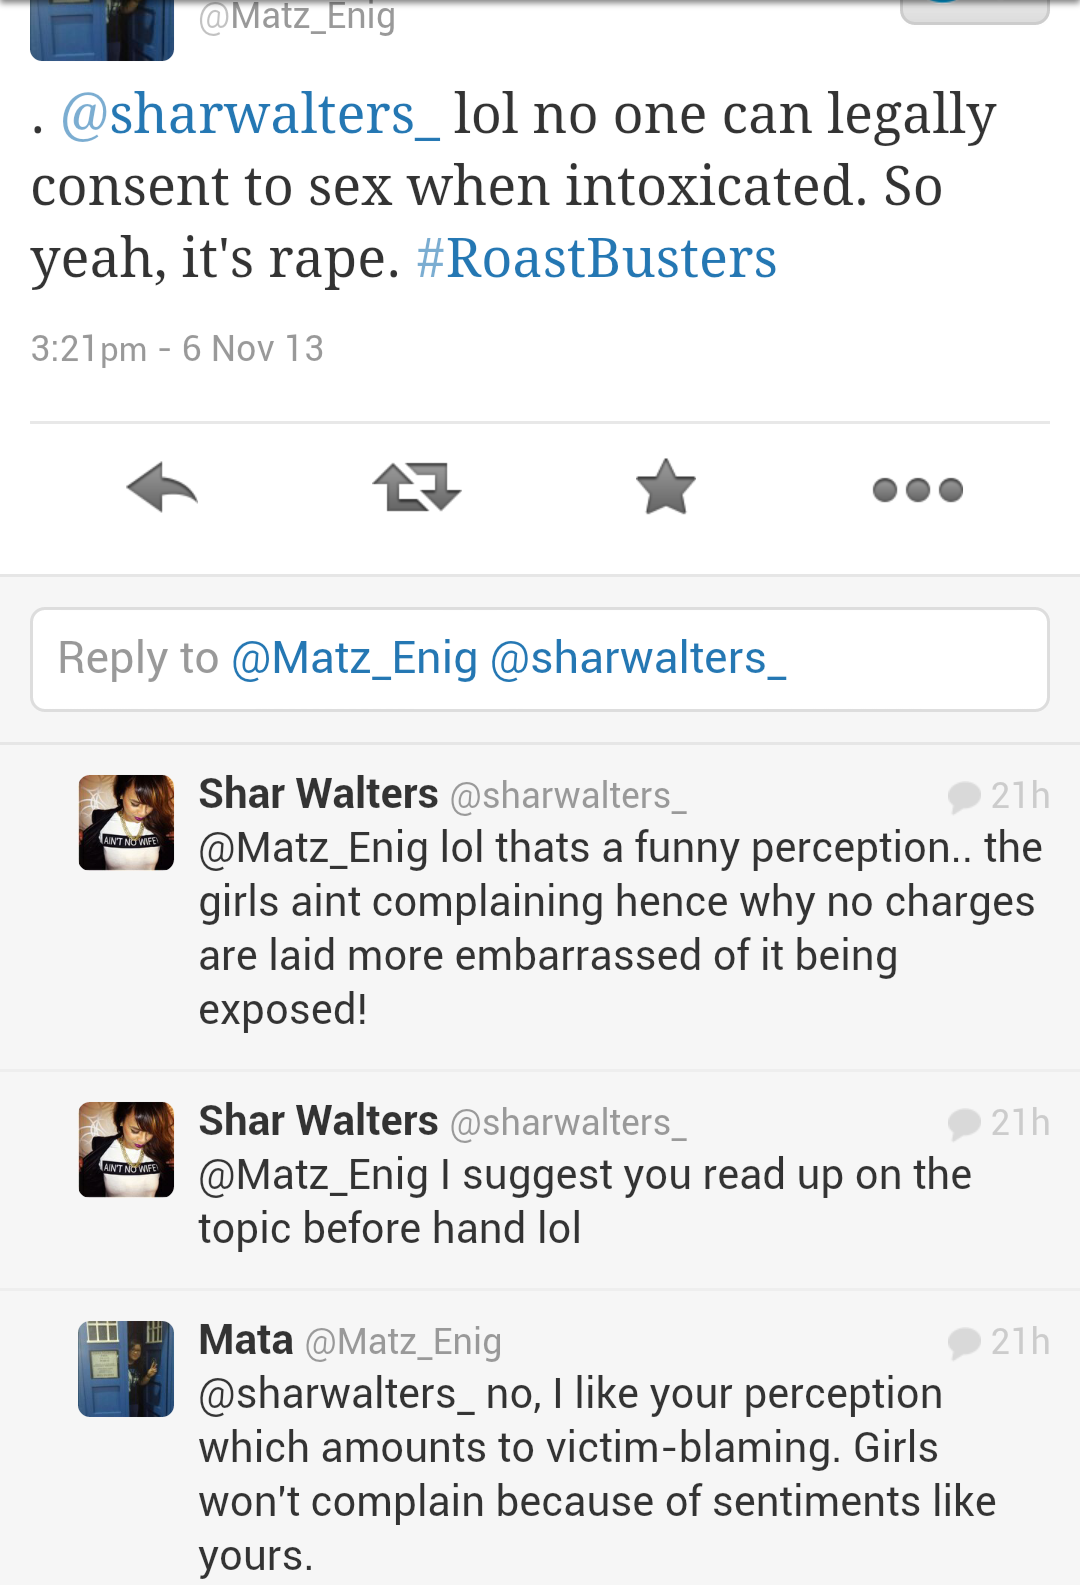Tap the 3:21pm - 6 Nov 13 timestamp
Screen dimensions: 1080x1585
click(177, 349)
